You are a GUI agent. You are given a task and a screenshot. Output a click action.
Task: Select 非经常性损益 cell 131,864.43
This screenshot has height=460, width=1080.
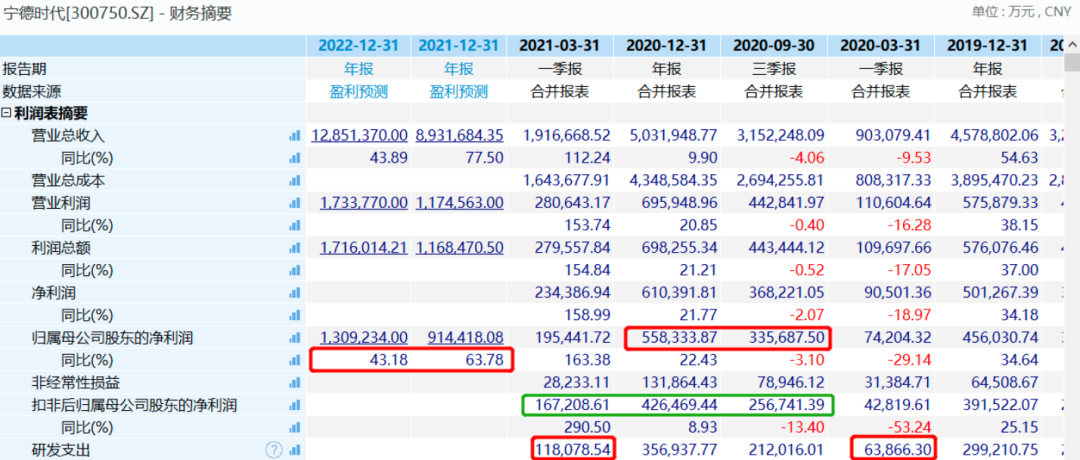678,383
